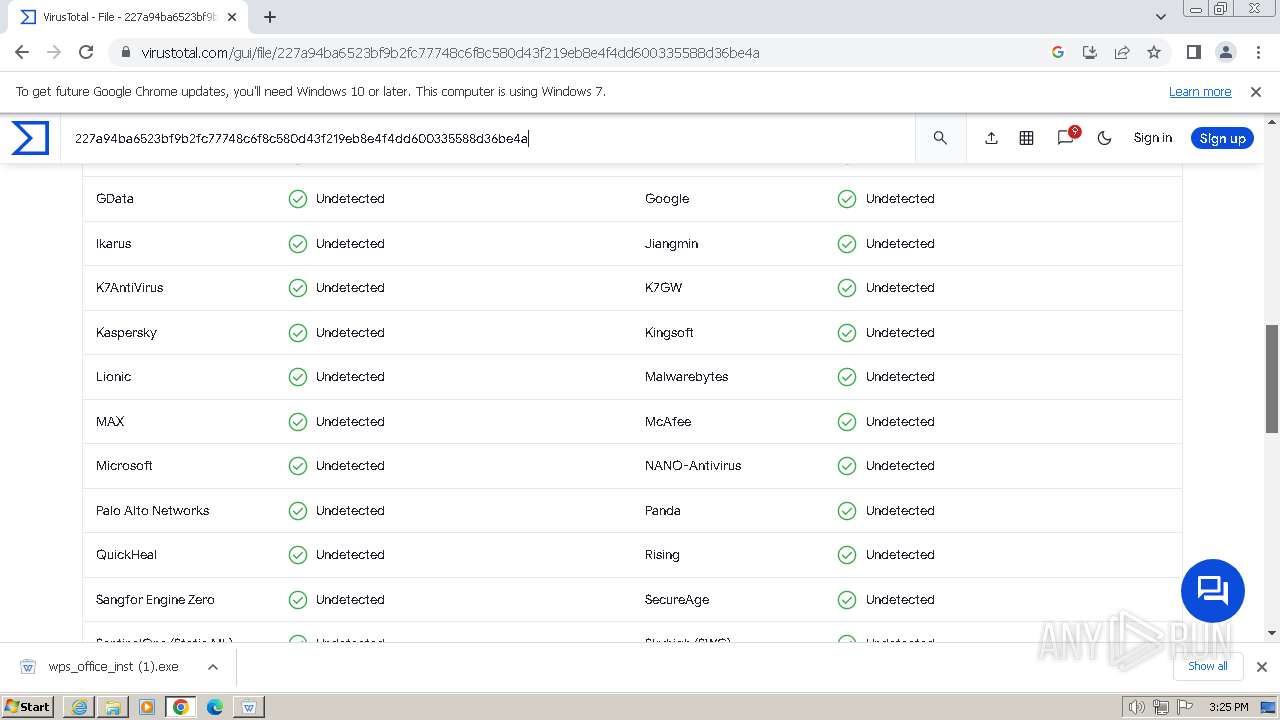Viewport: 1280px width, 720px height.
Task: Open the Chrome three-dot menu
Action: click(1257, 52)
